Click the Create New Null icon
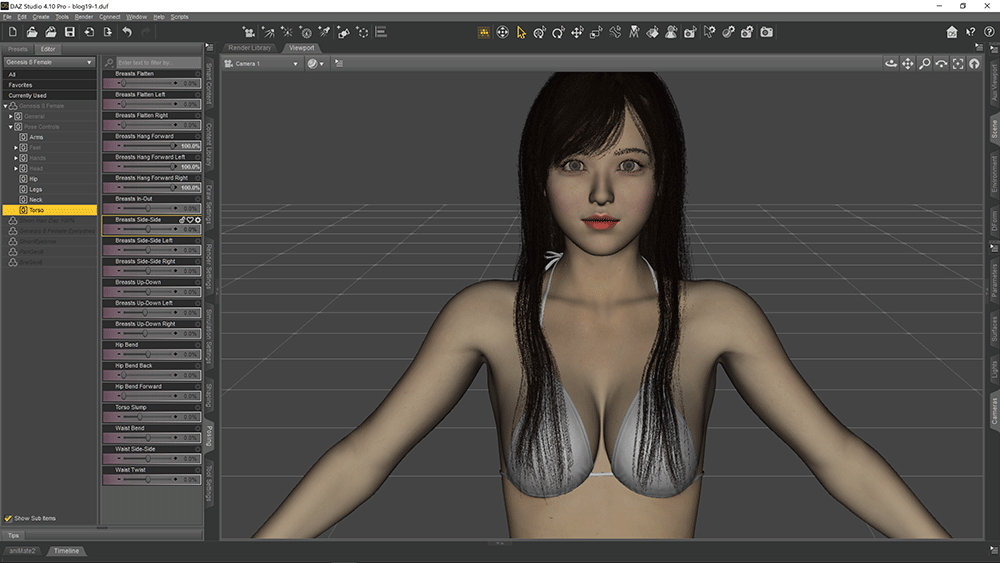 (x=362, y=32)
